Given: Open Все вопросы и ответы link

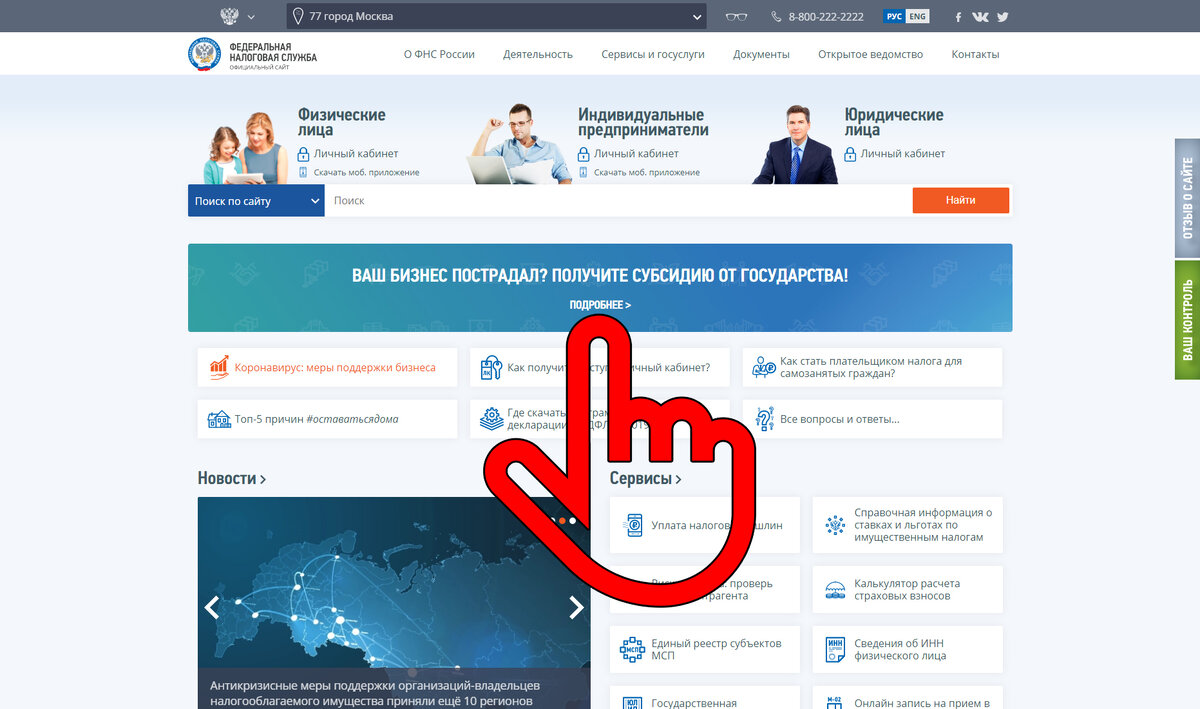Looking at the screenshot, I should [840, 419].
